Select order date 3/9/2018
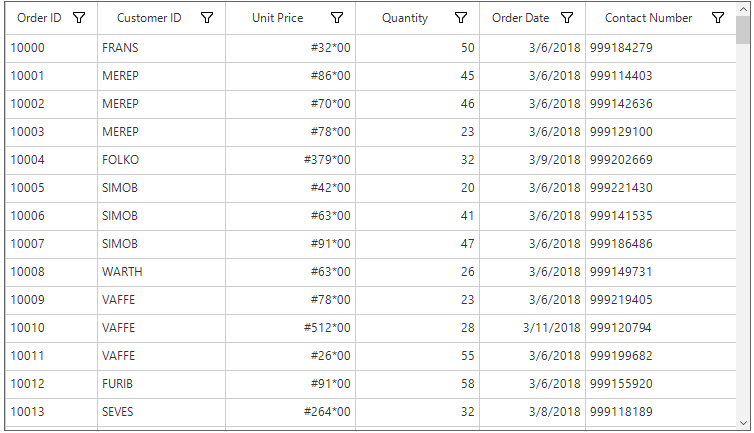The height and width of the screenshot is (433, 754). 532,160
